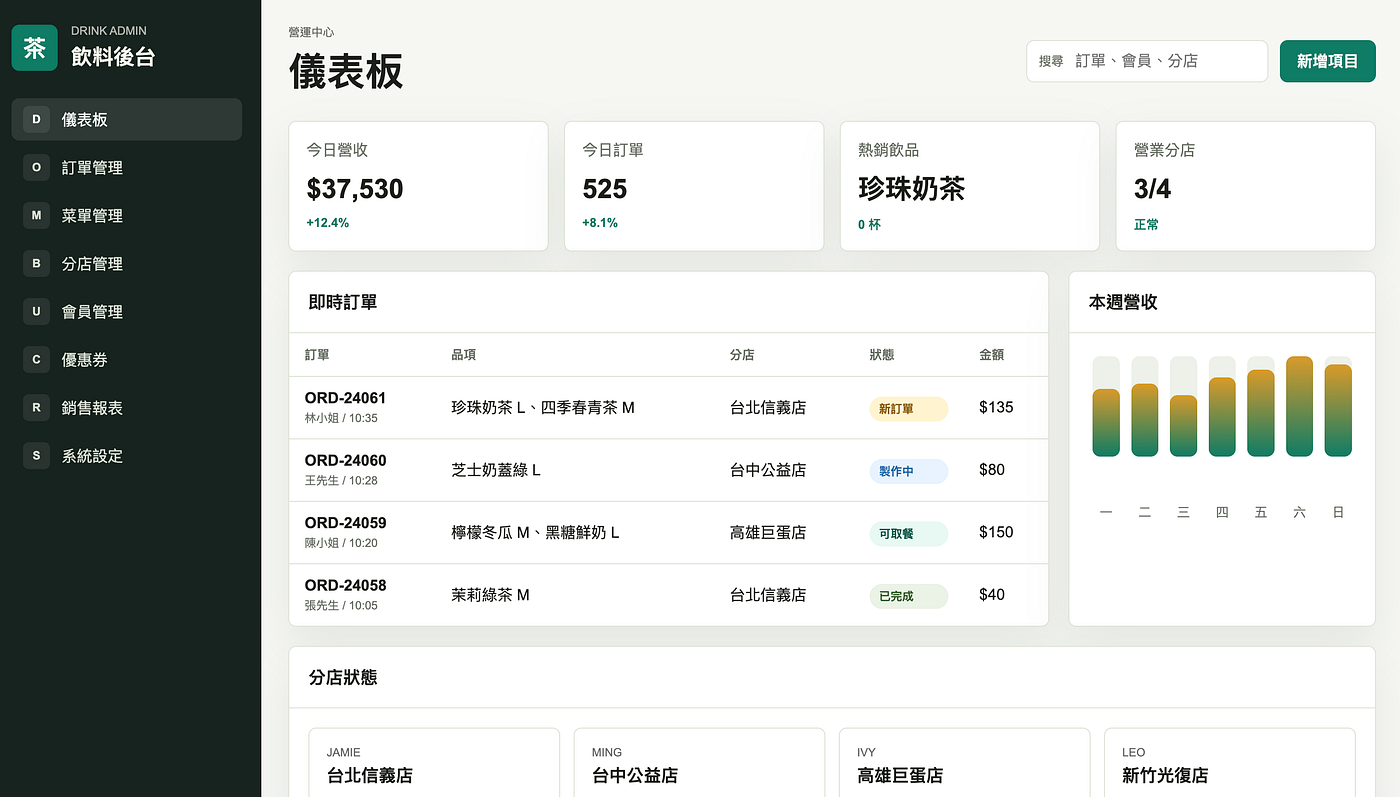Click the 今日營收 $37,530 card
The image size is (1400, 797).
point(418,186)
